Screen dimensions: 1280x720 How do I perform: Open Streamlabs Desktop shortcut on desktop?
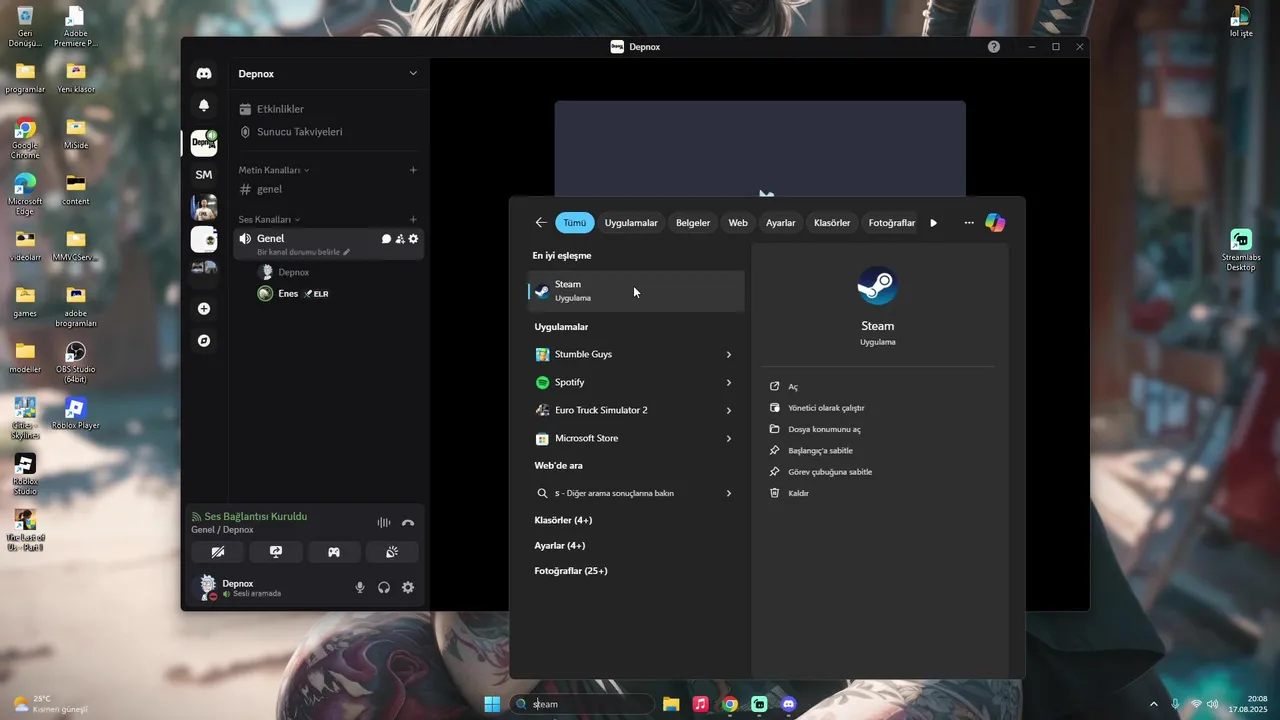click(1241, 250)
